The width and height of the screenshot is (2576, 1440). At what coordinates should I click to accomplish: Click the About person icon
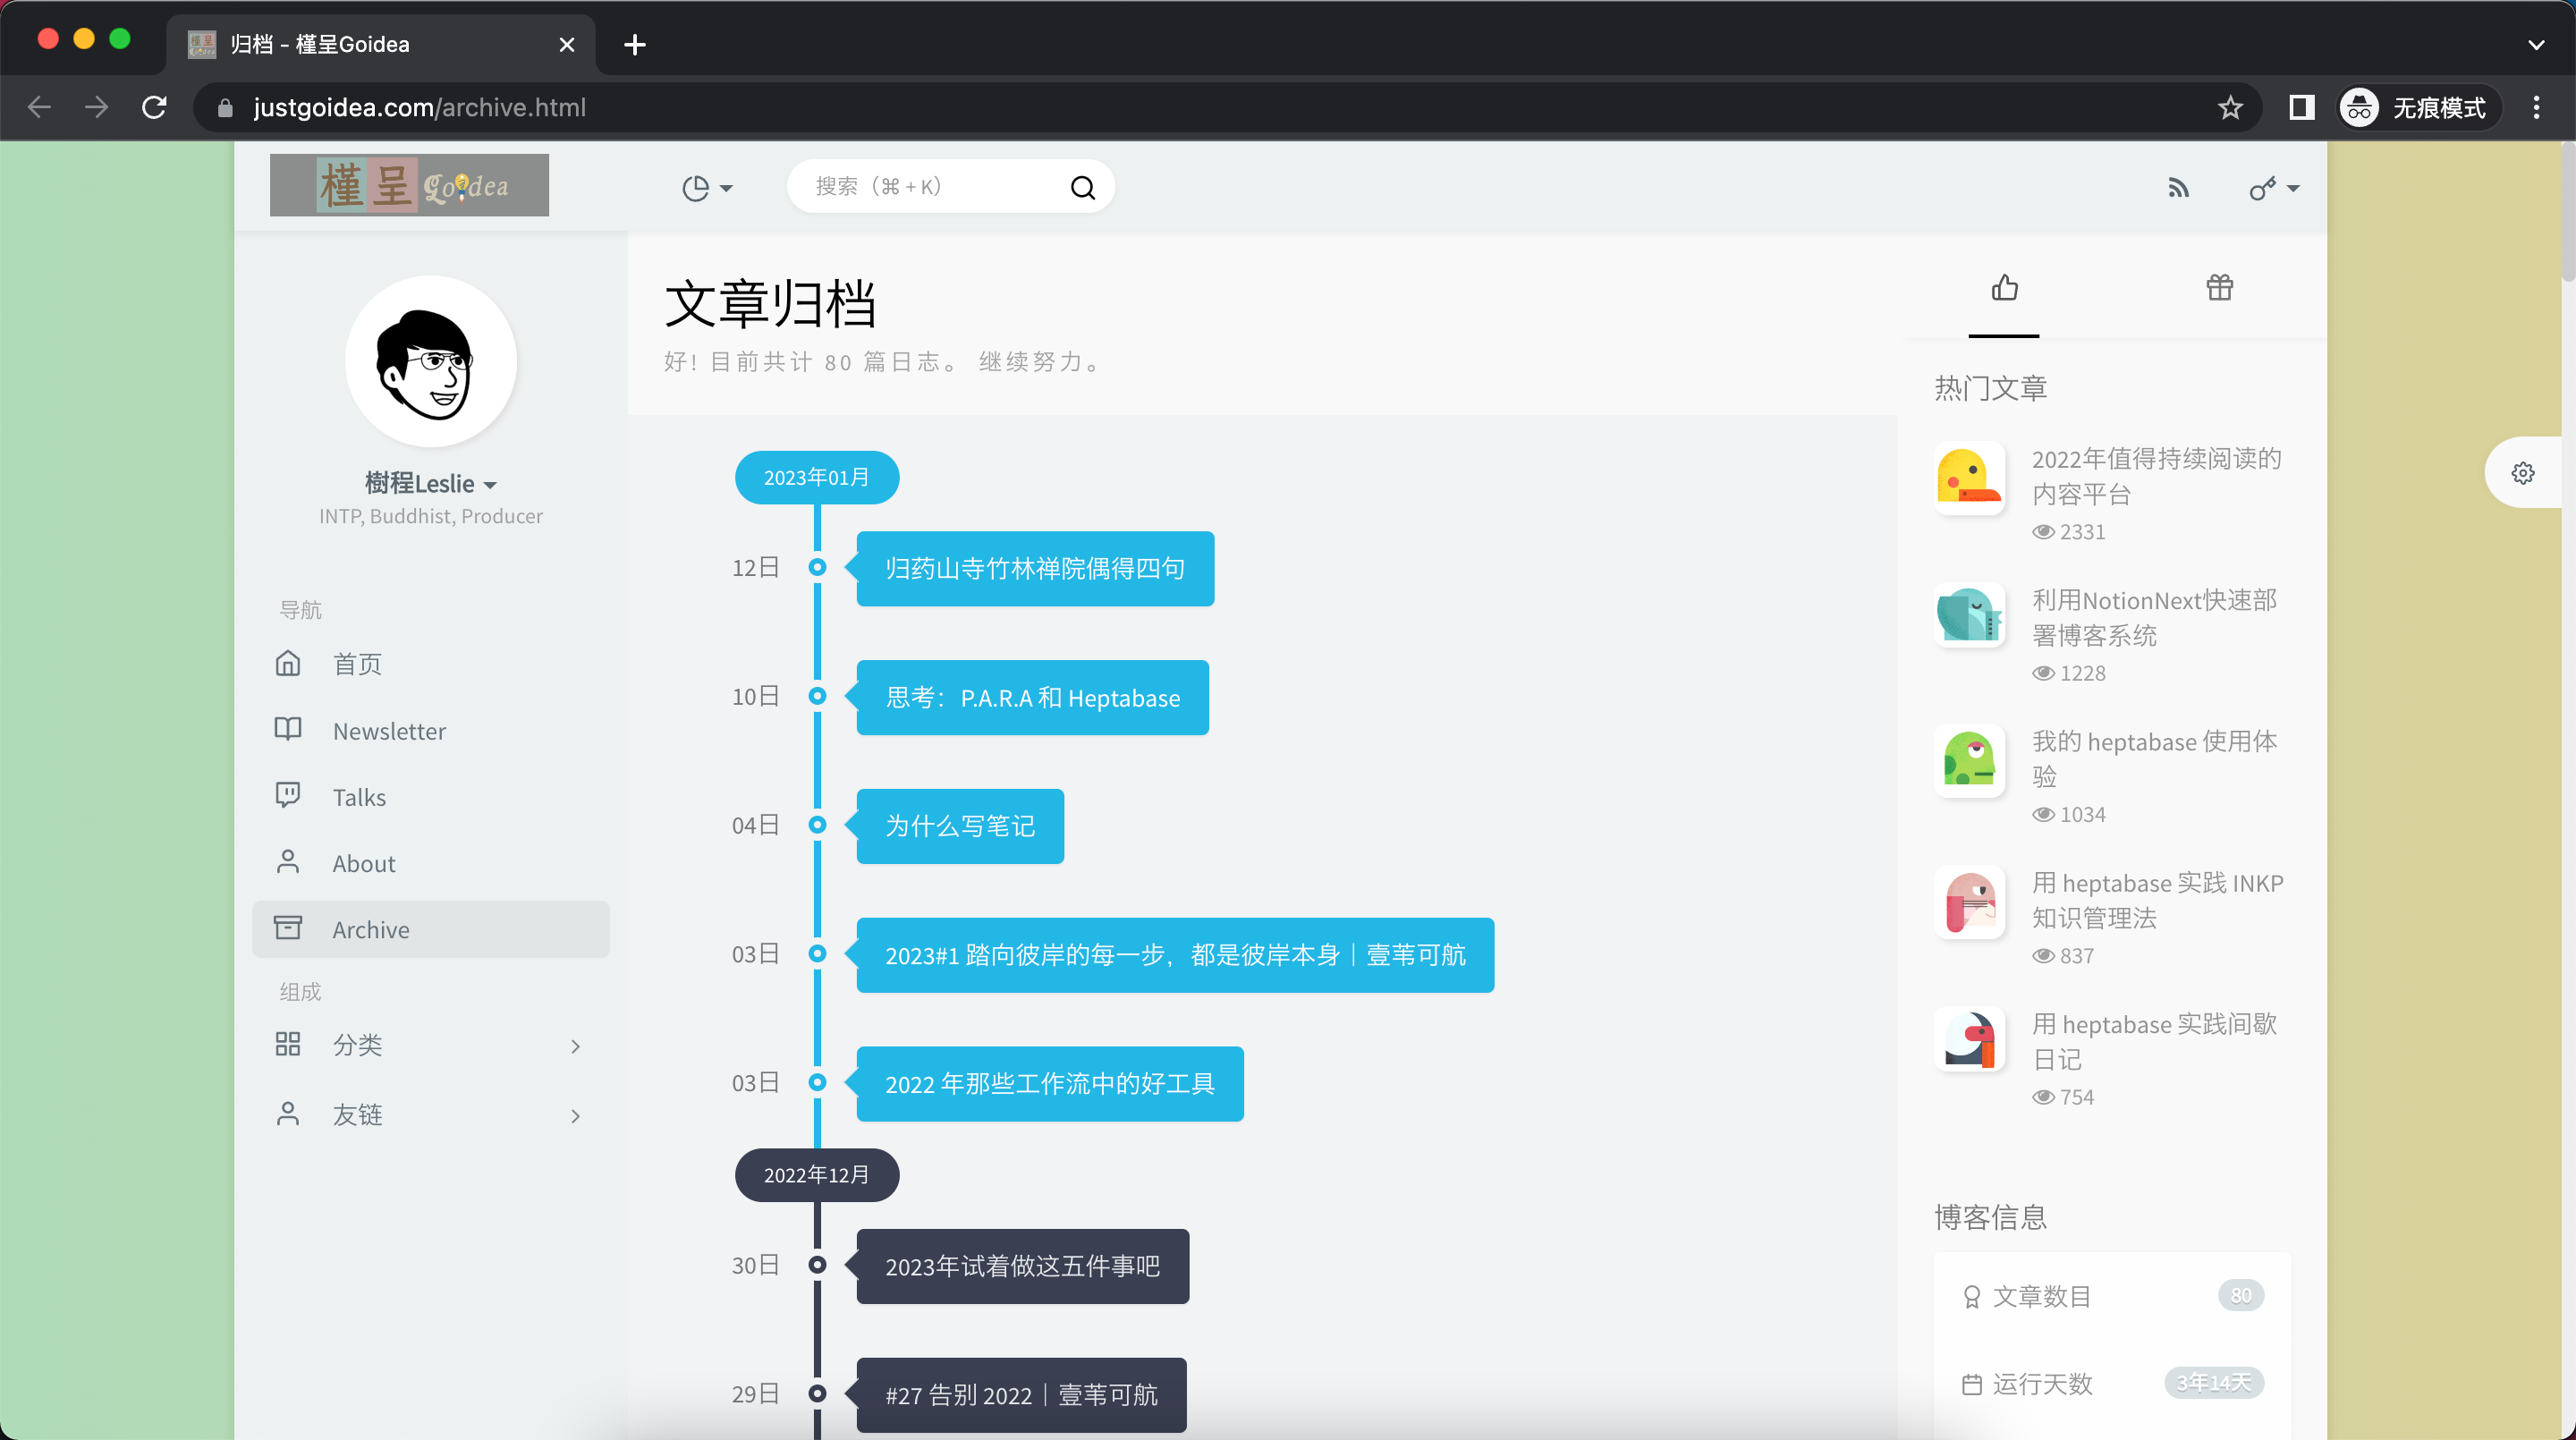coord(288,862)
